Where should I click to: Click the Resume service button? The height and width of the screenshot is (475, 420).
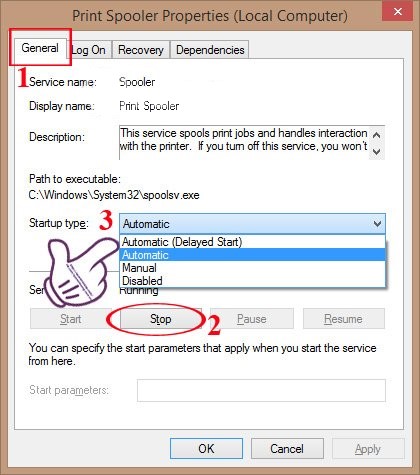pos(343,319)
